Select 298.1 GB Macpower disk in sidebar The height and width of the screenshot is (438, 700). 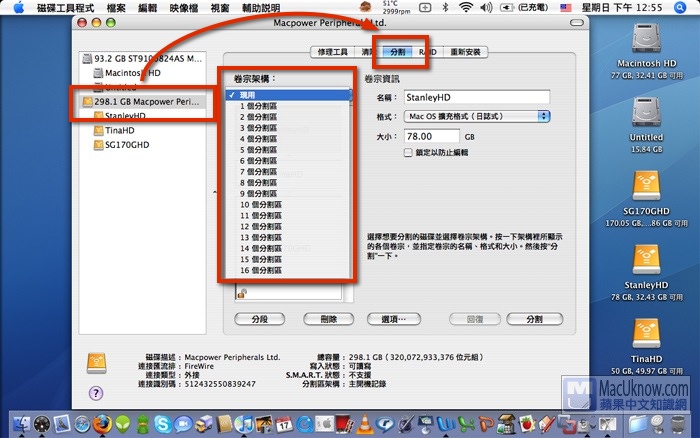pos(142,102)
